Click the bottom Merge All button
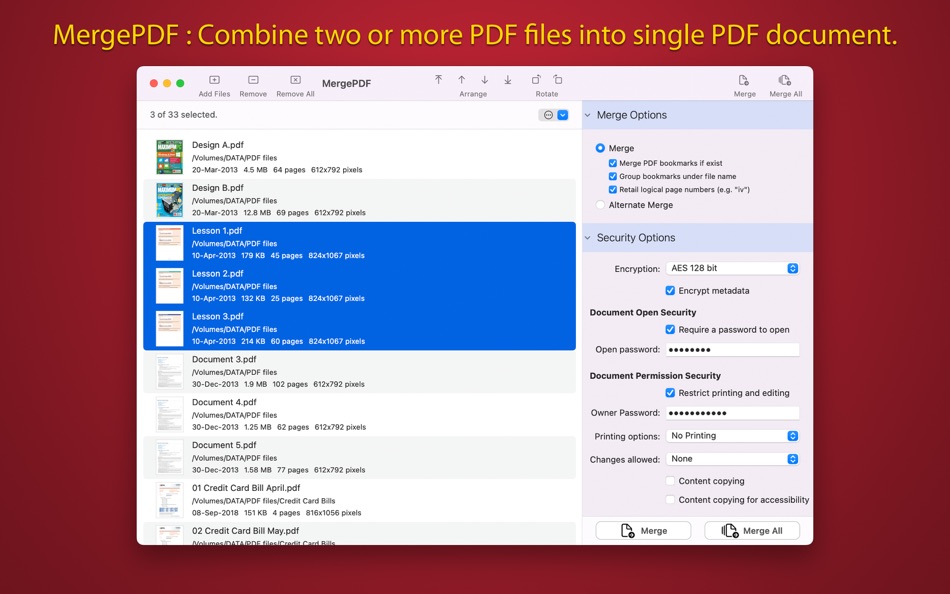Image resolution: width=950 pixels, height=594 pixels. [752, 530]
